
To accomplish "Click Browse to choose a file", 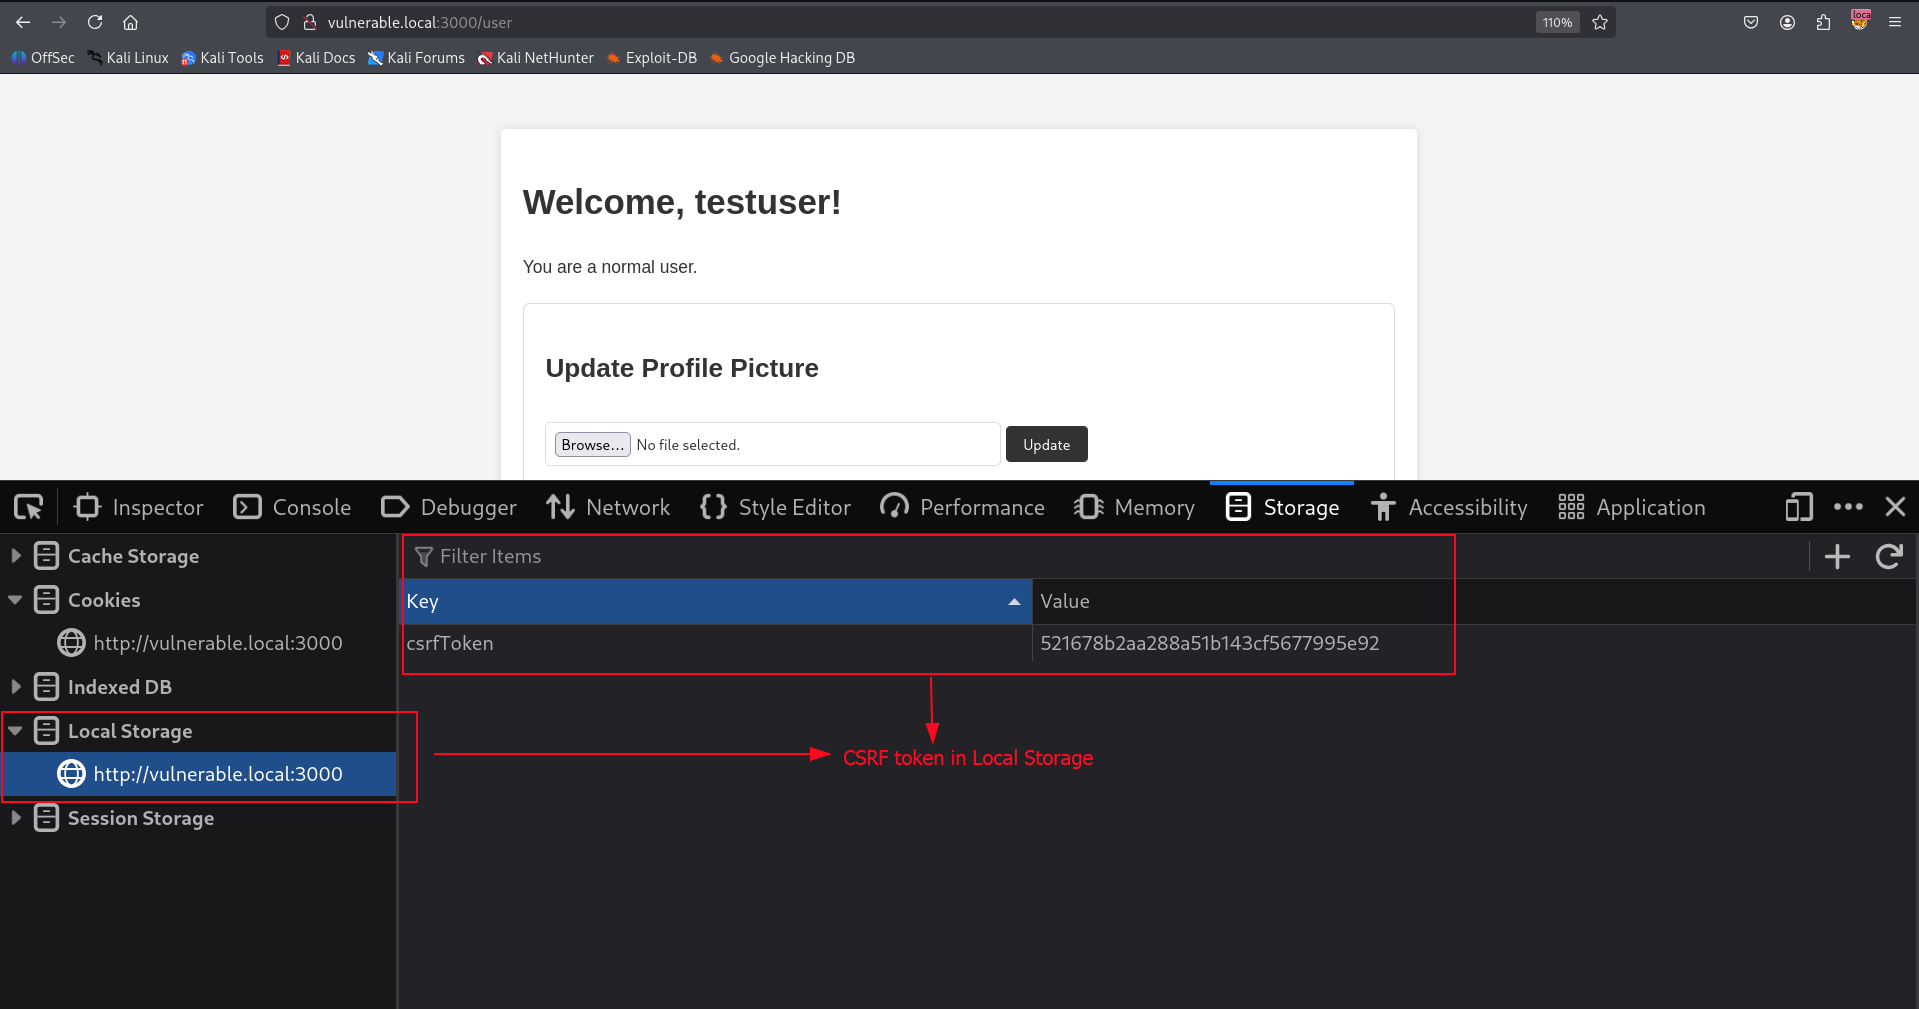I will tap(592, 445).
